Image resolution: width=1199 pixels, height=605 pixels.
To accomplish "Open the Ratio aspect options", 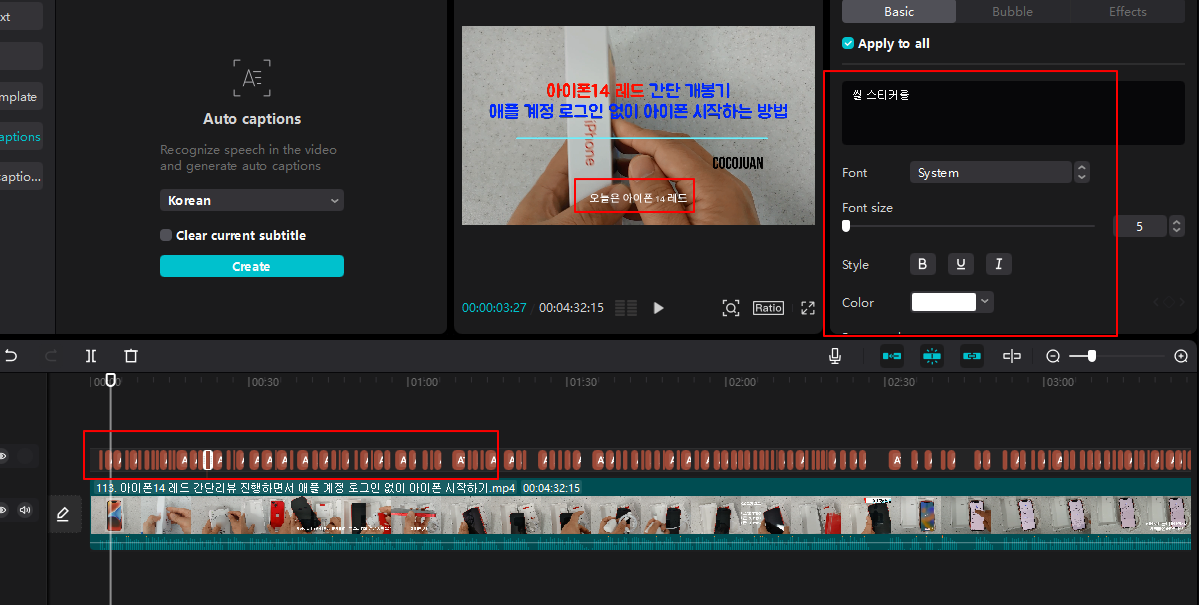I will click(768, 307).
